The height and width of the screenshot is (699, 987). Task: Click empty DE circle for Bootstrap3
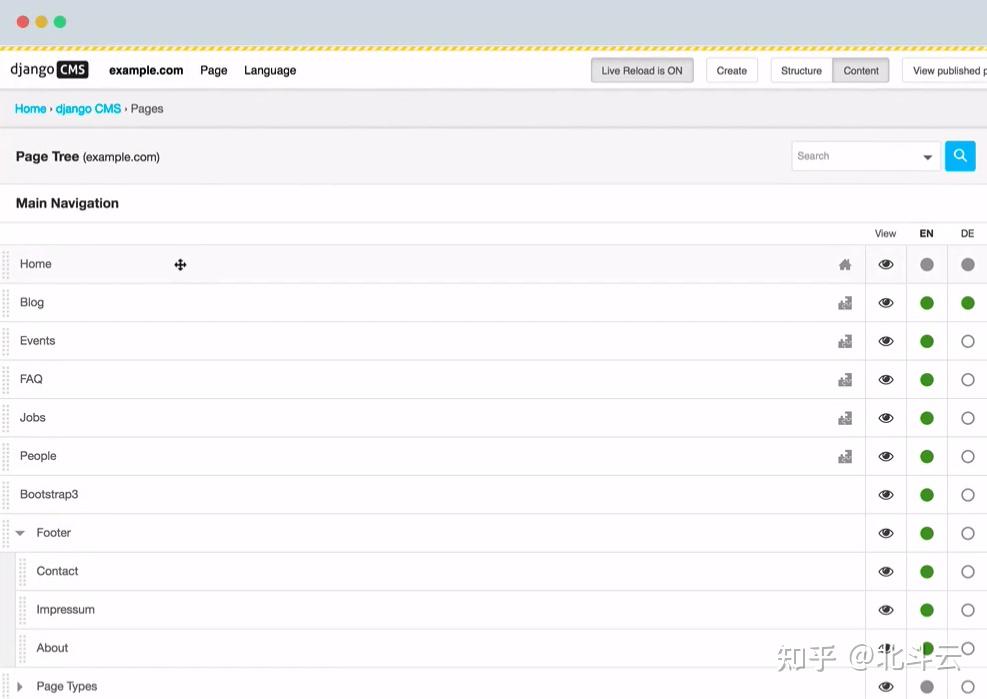click(x=967, y=495)
